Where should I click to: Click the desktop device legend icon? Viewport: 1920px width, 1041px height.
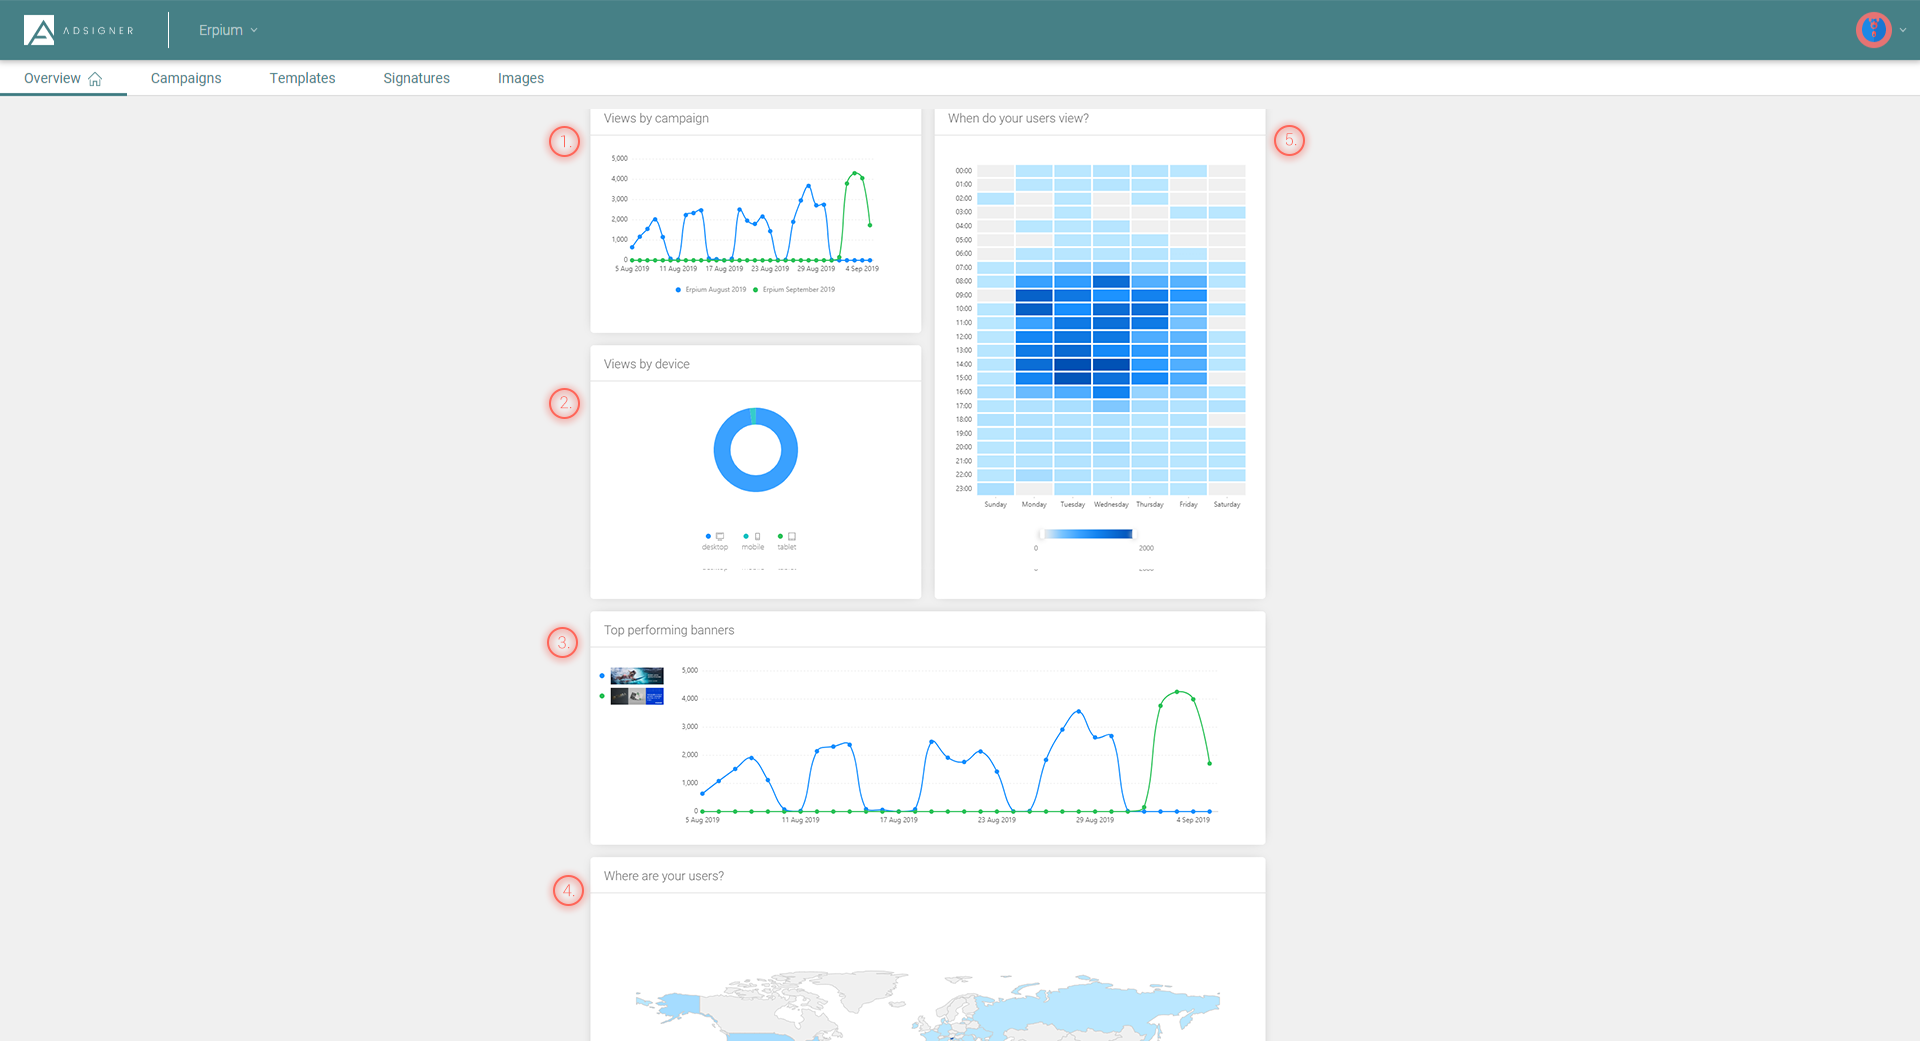tap(719, 536)
